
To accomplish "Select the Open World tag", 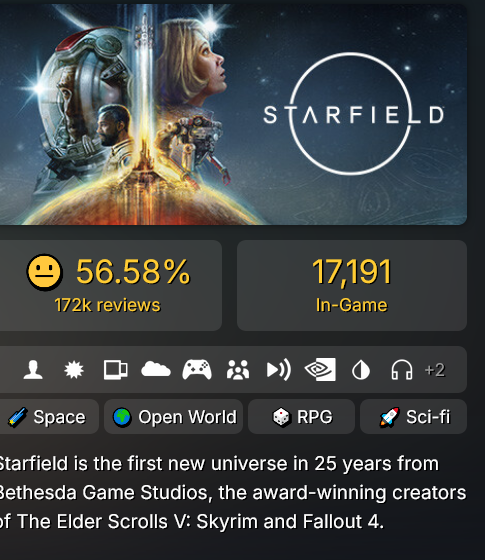I will click(174, 416).
